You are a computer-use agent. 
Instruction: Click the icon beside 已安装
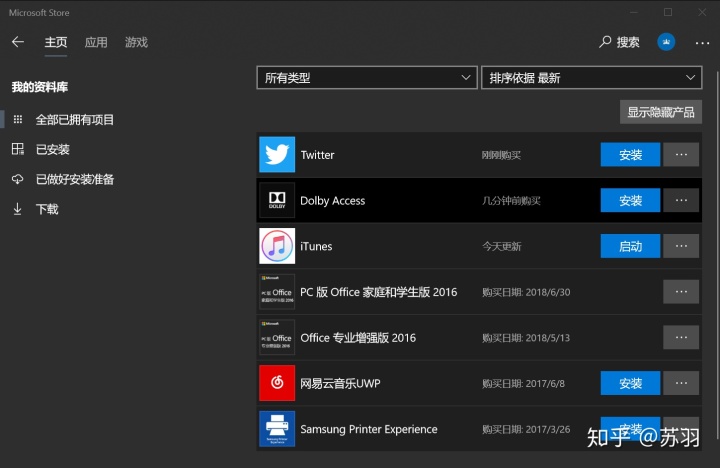[18, 149]
